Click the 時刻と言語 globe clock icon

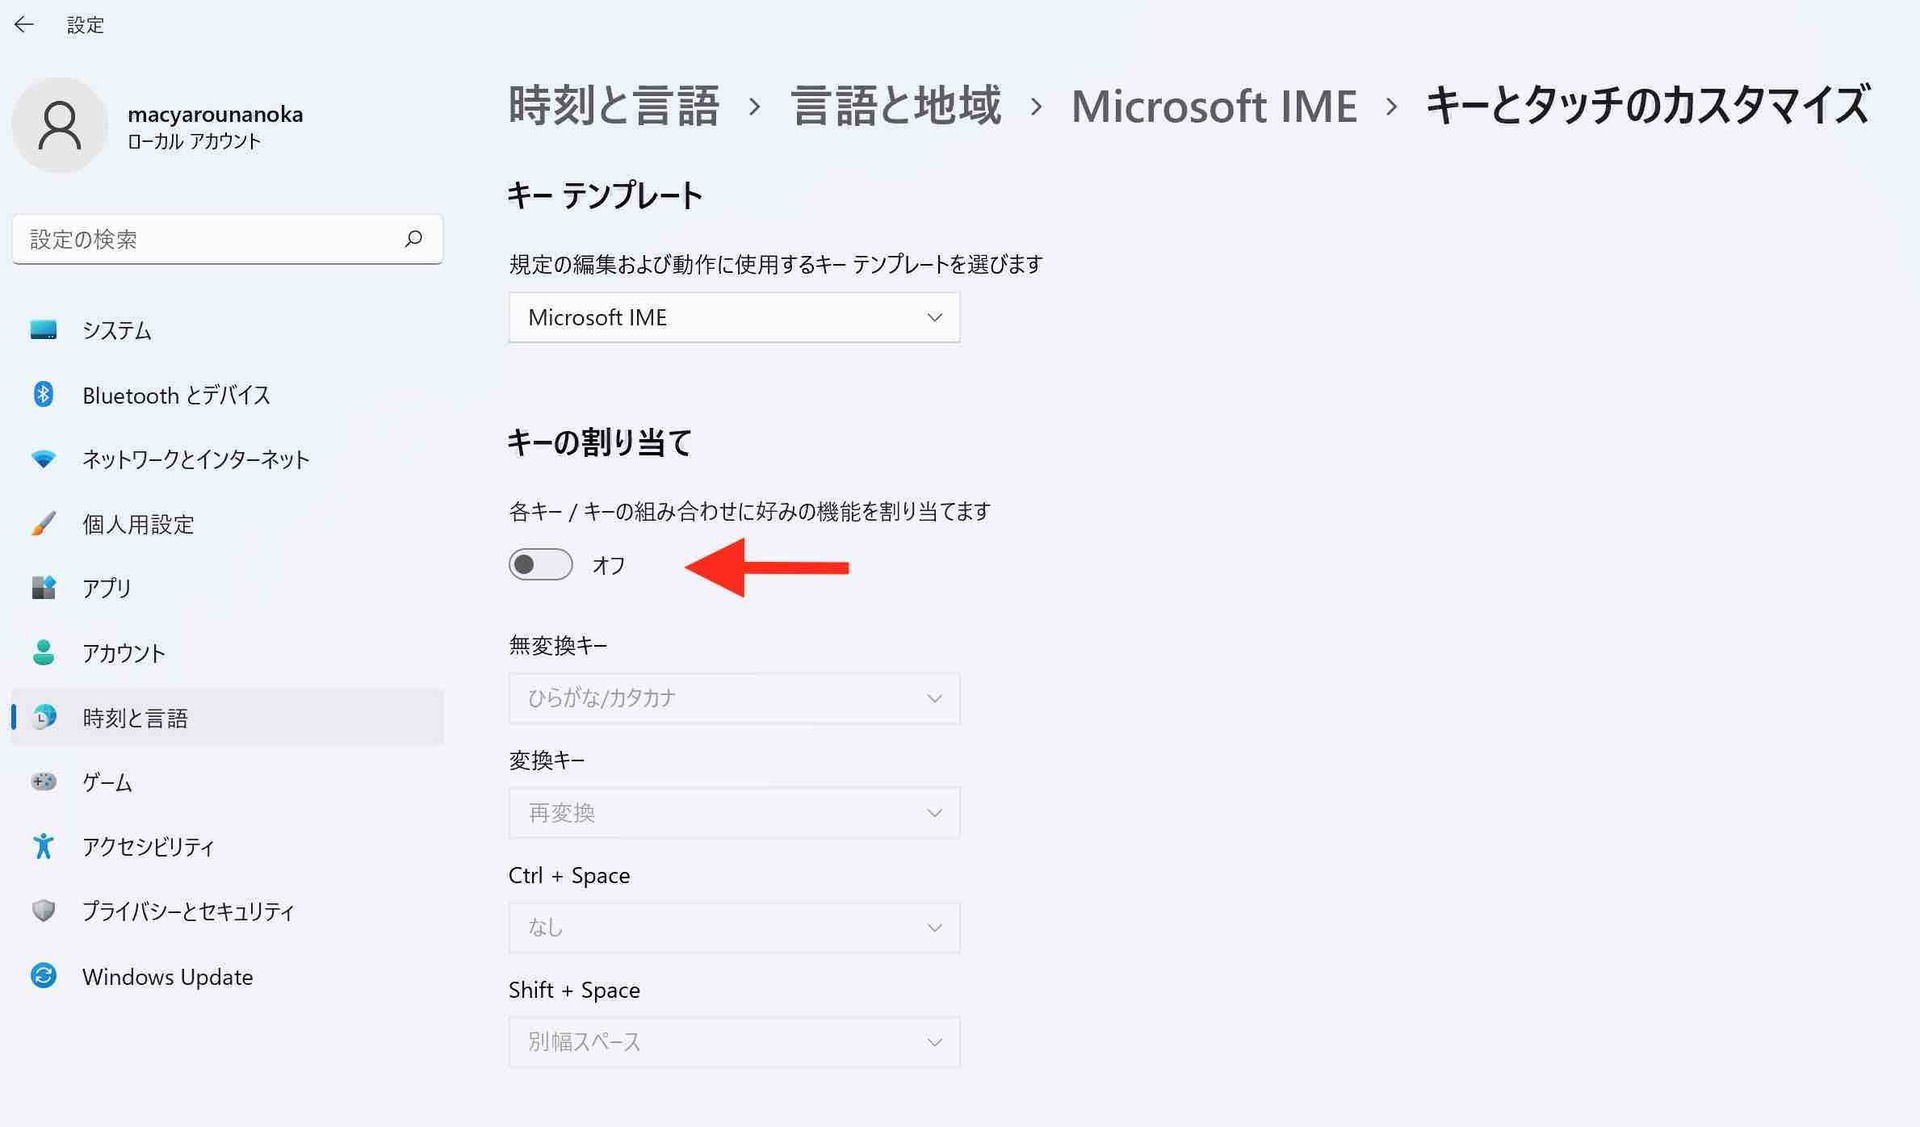[x=43, y=717]
